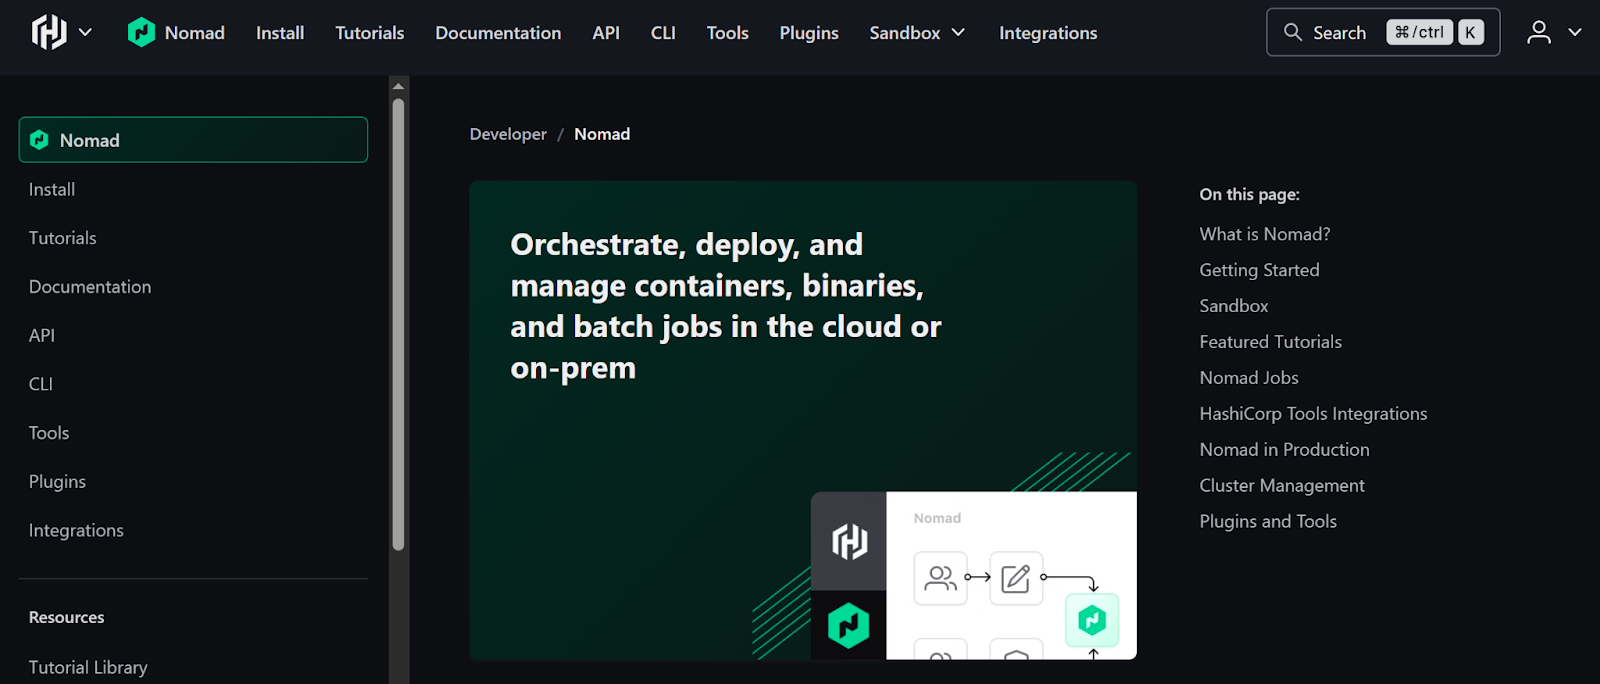1600x684 pixels.
Task: Jump to HashiCorp Tools Integrations section
Action: (1313, 414)
